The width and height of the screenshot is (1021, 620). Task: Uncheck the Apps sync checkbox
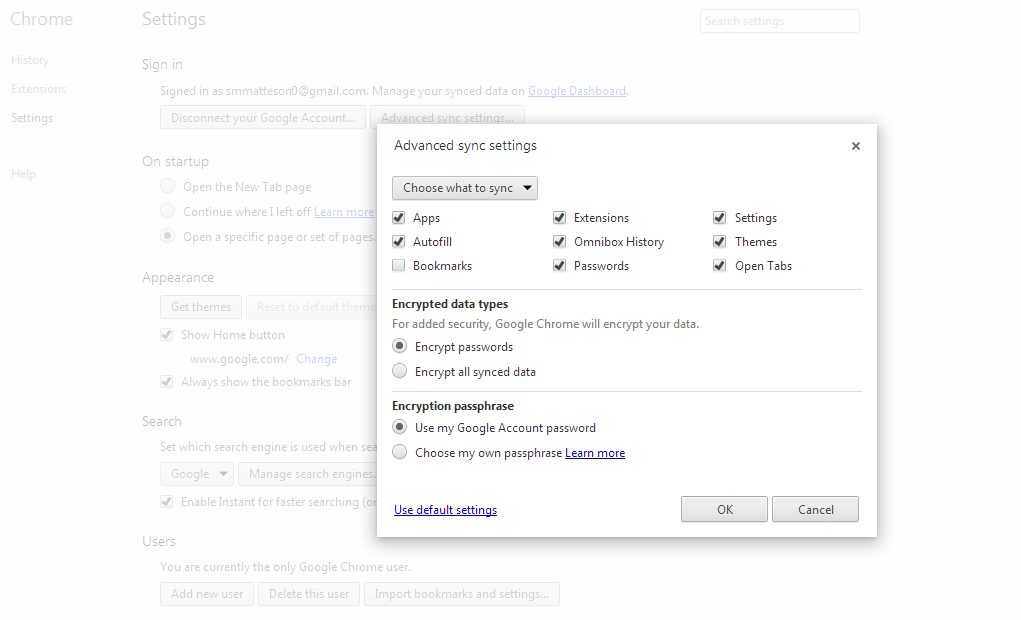tap(399, 218)
